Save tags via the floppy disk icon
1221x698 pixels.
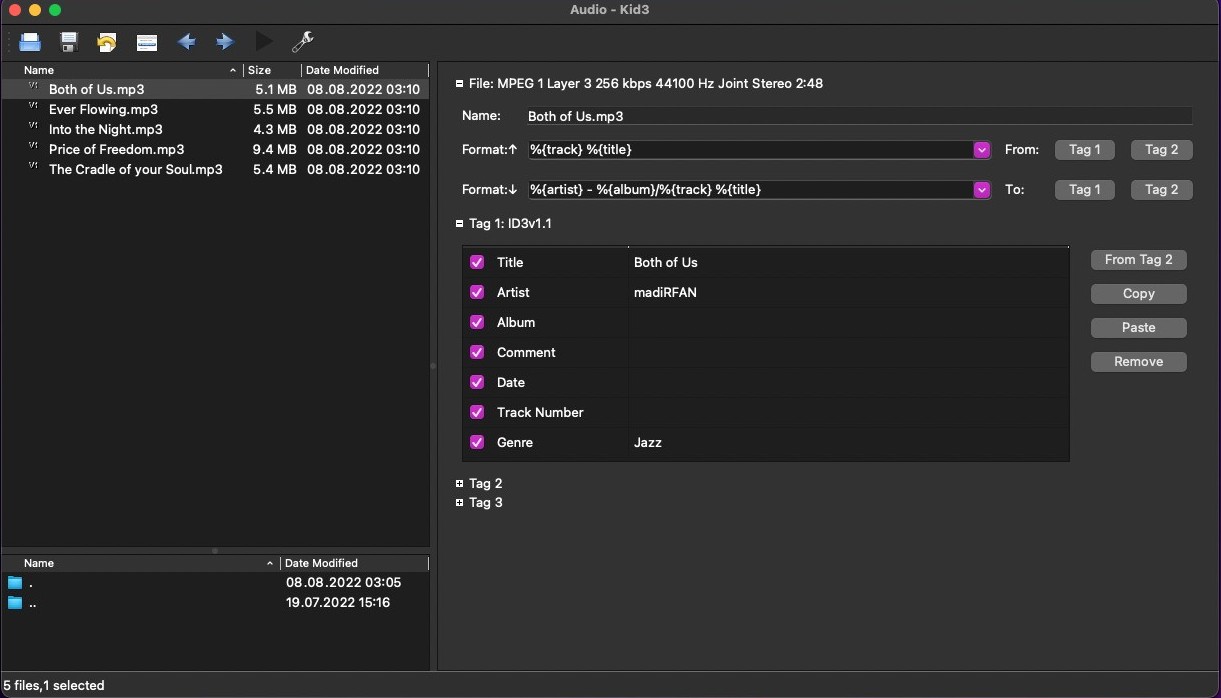[x=68, y=42]
